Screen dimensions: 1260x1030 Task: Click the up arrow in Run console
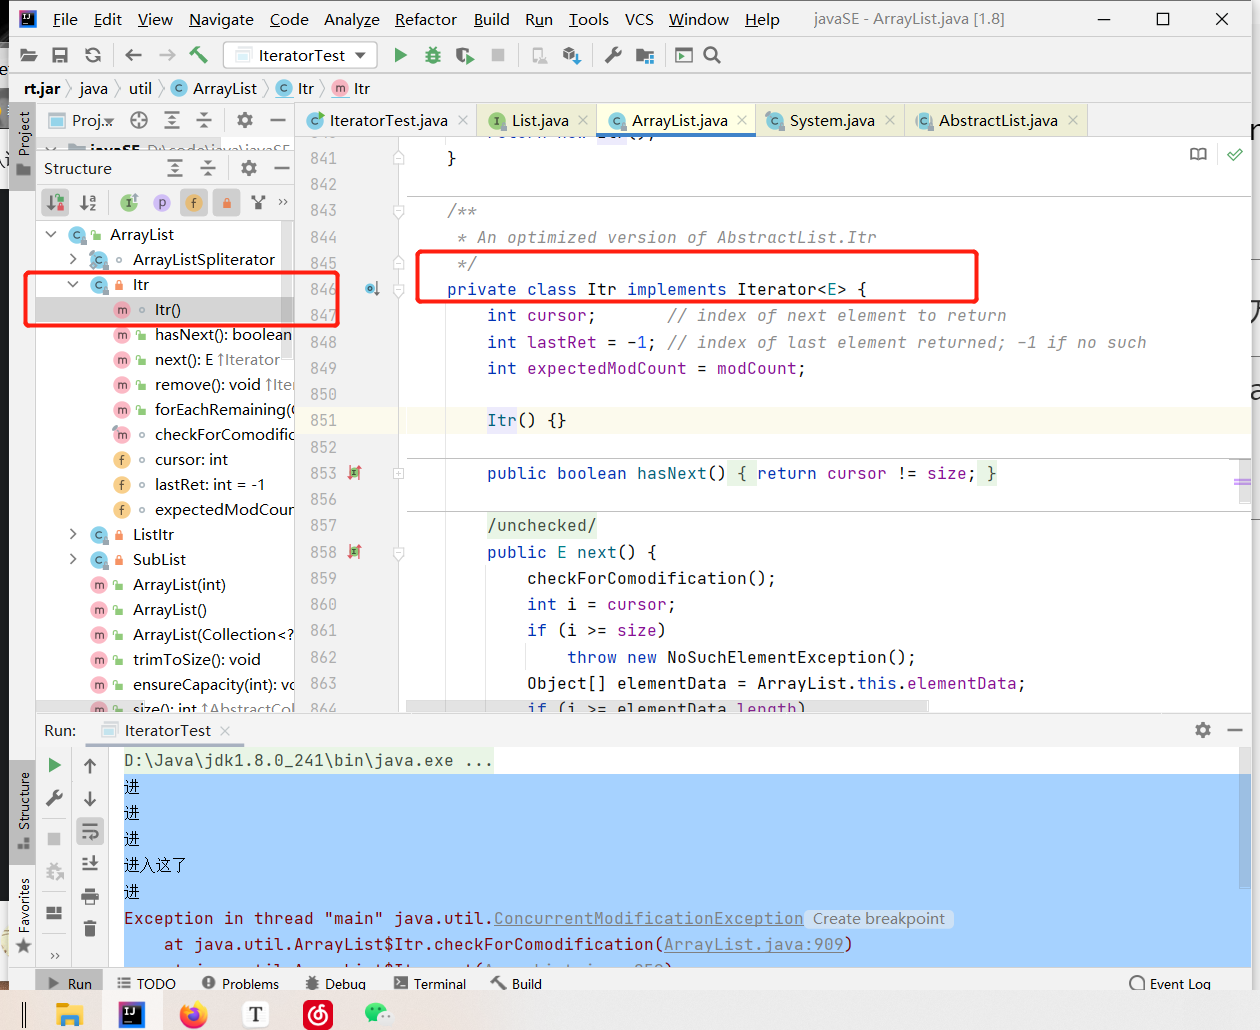(90, 766)
